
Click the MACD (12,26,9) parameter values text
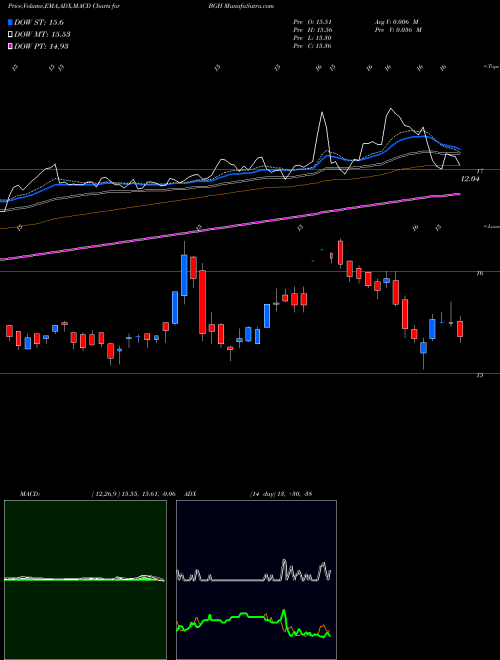[x=133, y=494]
